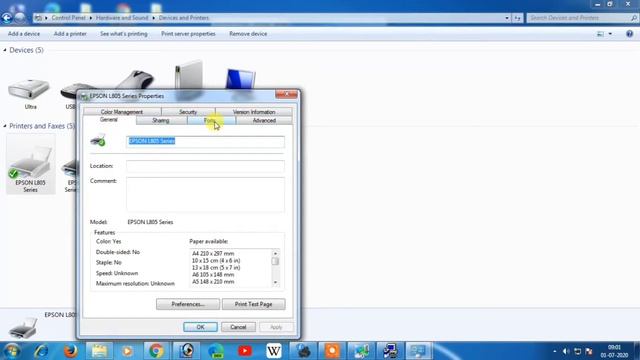Click the volume speaker tray icon
Viewport: 640px width, 360px height.
pos(566,351)
